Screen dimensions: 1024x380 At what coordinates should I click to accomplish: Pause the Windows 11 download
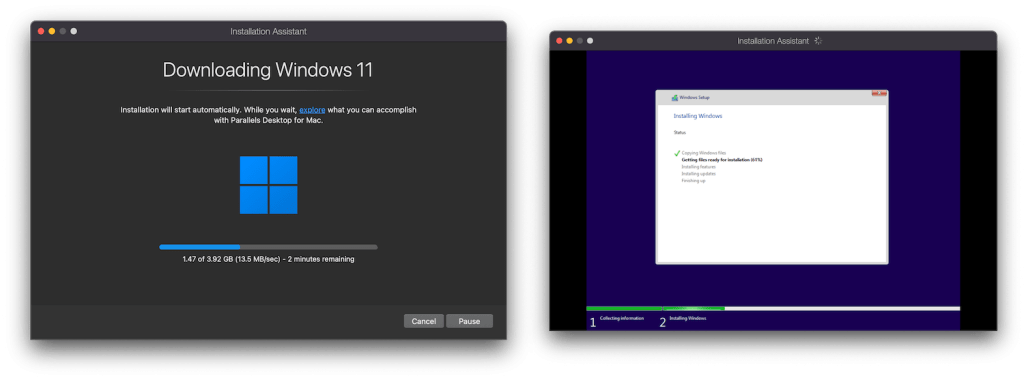469,321
